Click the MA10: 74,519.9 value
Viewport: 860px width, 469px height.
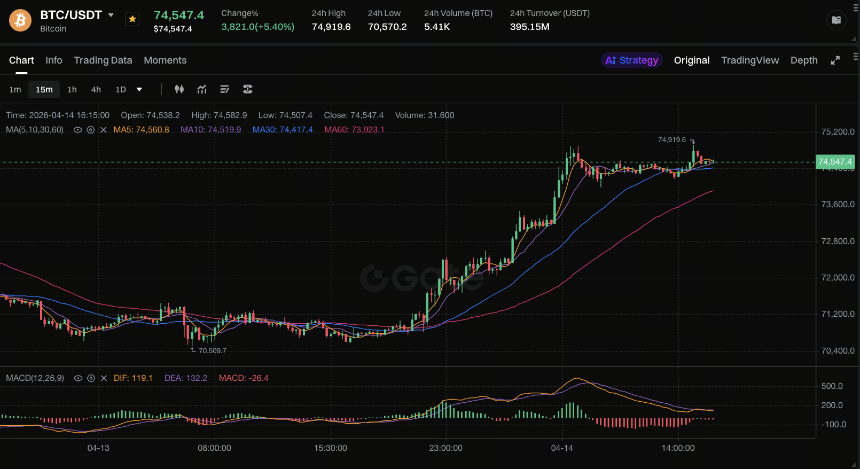[211, 130]
